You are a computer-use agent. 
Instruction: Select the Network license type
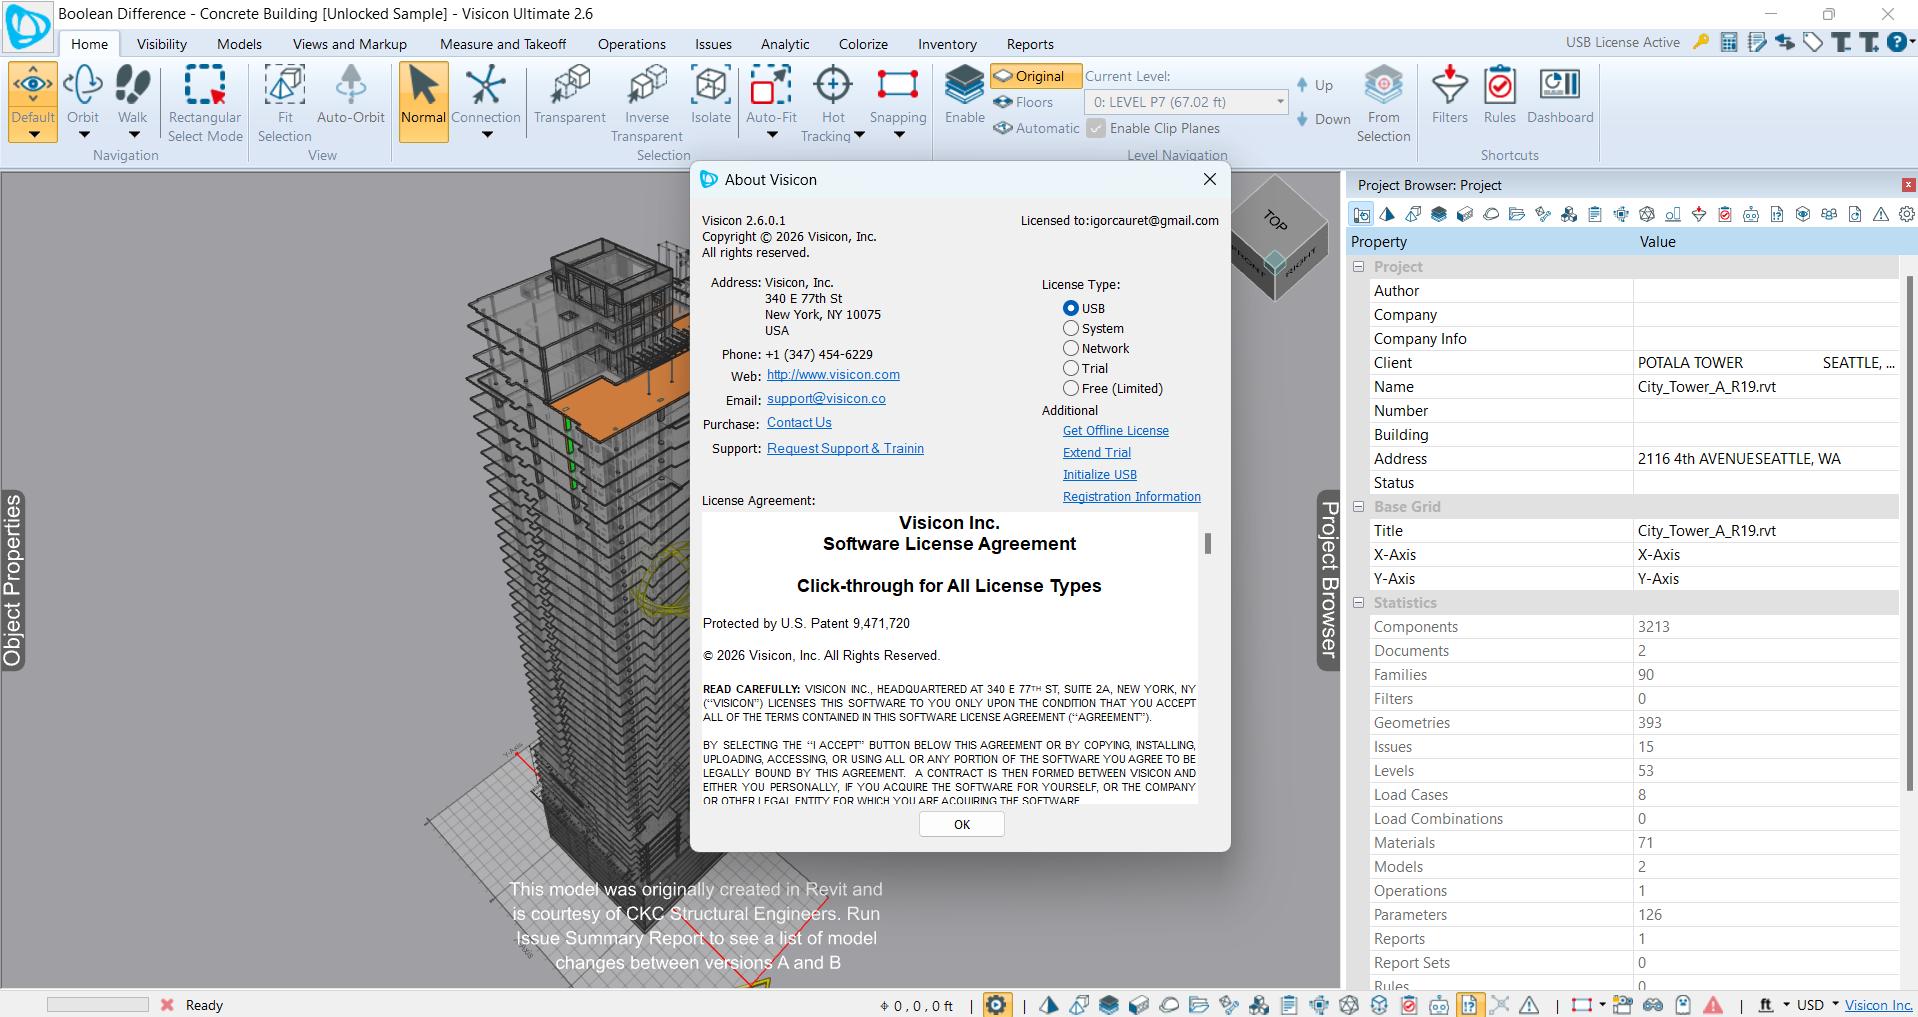tap(1071, 348)
